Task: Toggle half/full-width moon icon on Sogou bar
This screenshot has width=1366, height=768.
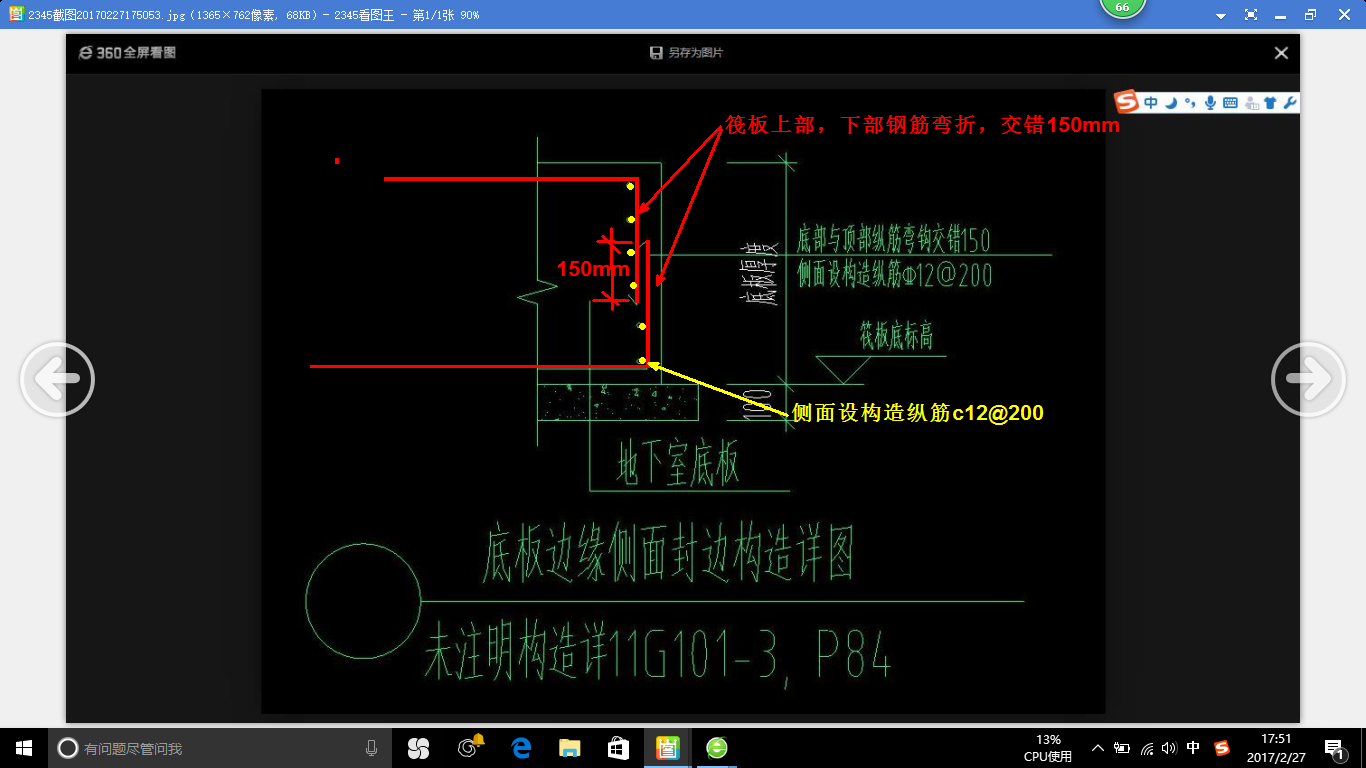Action: 1172,102
